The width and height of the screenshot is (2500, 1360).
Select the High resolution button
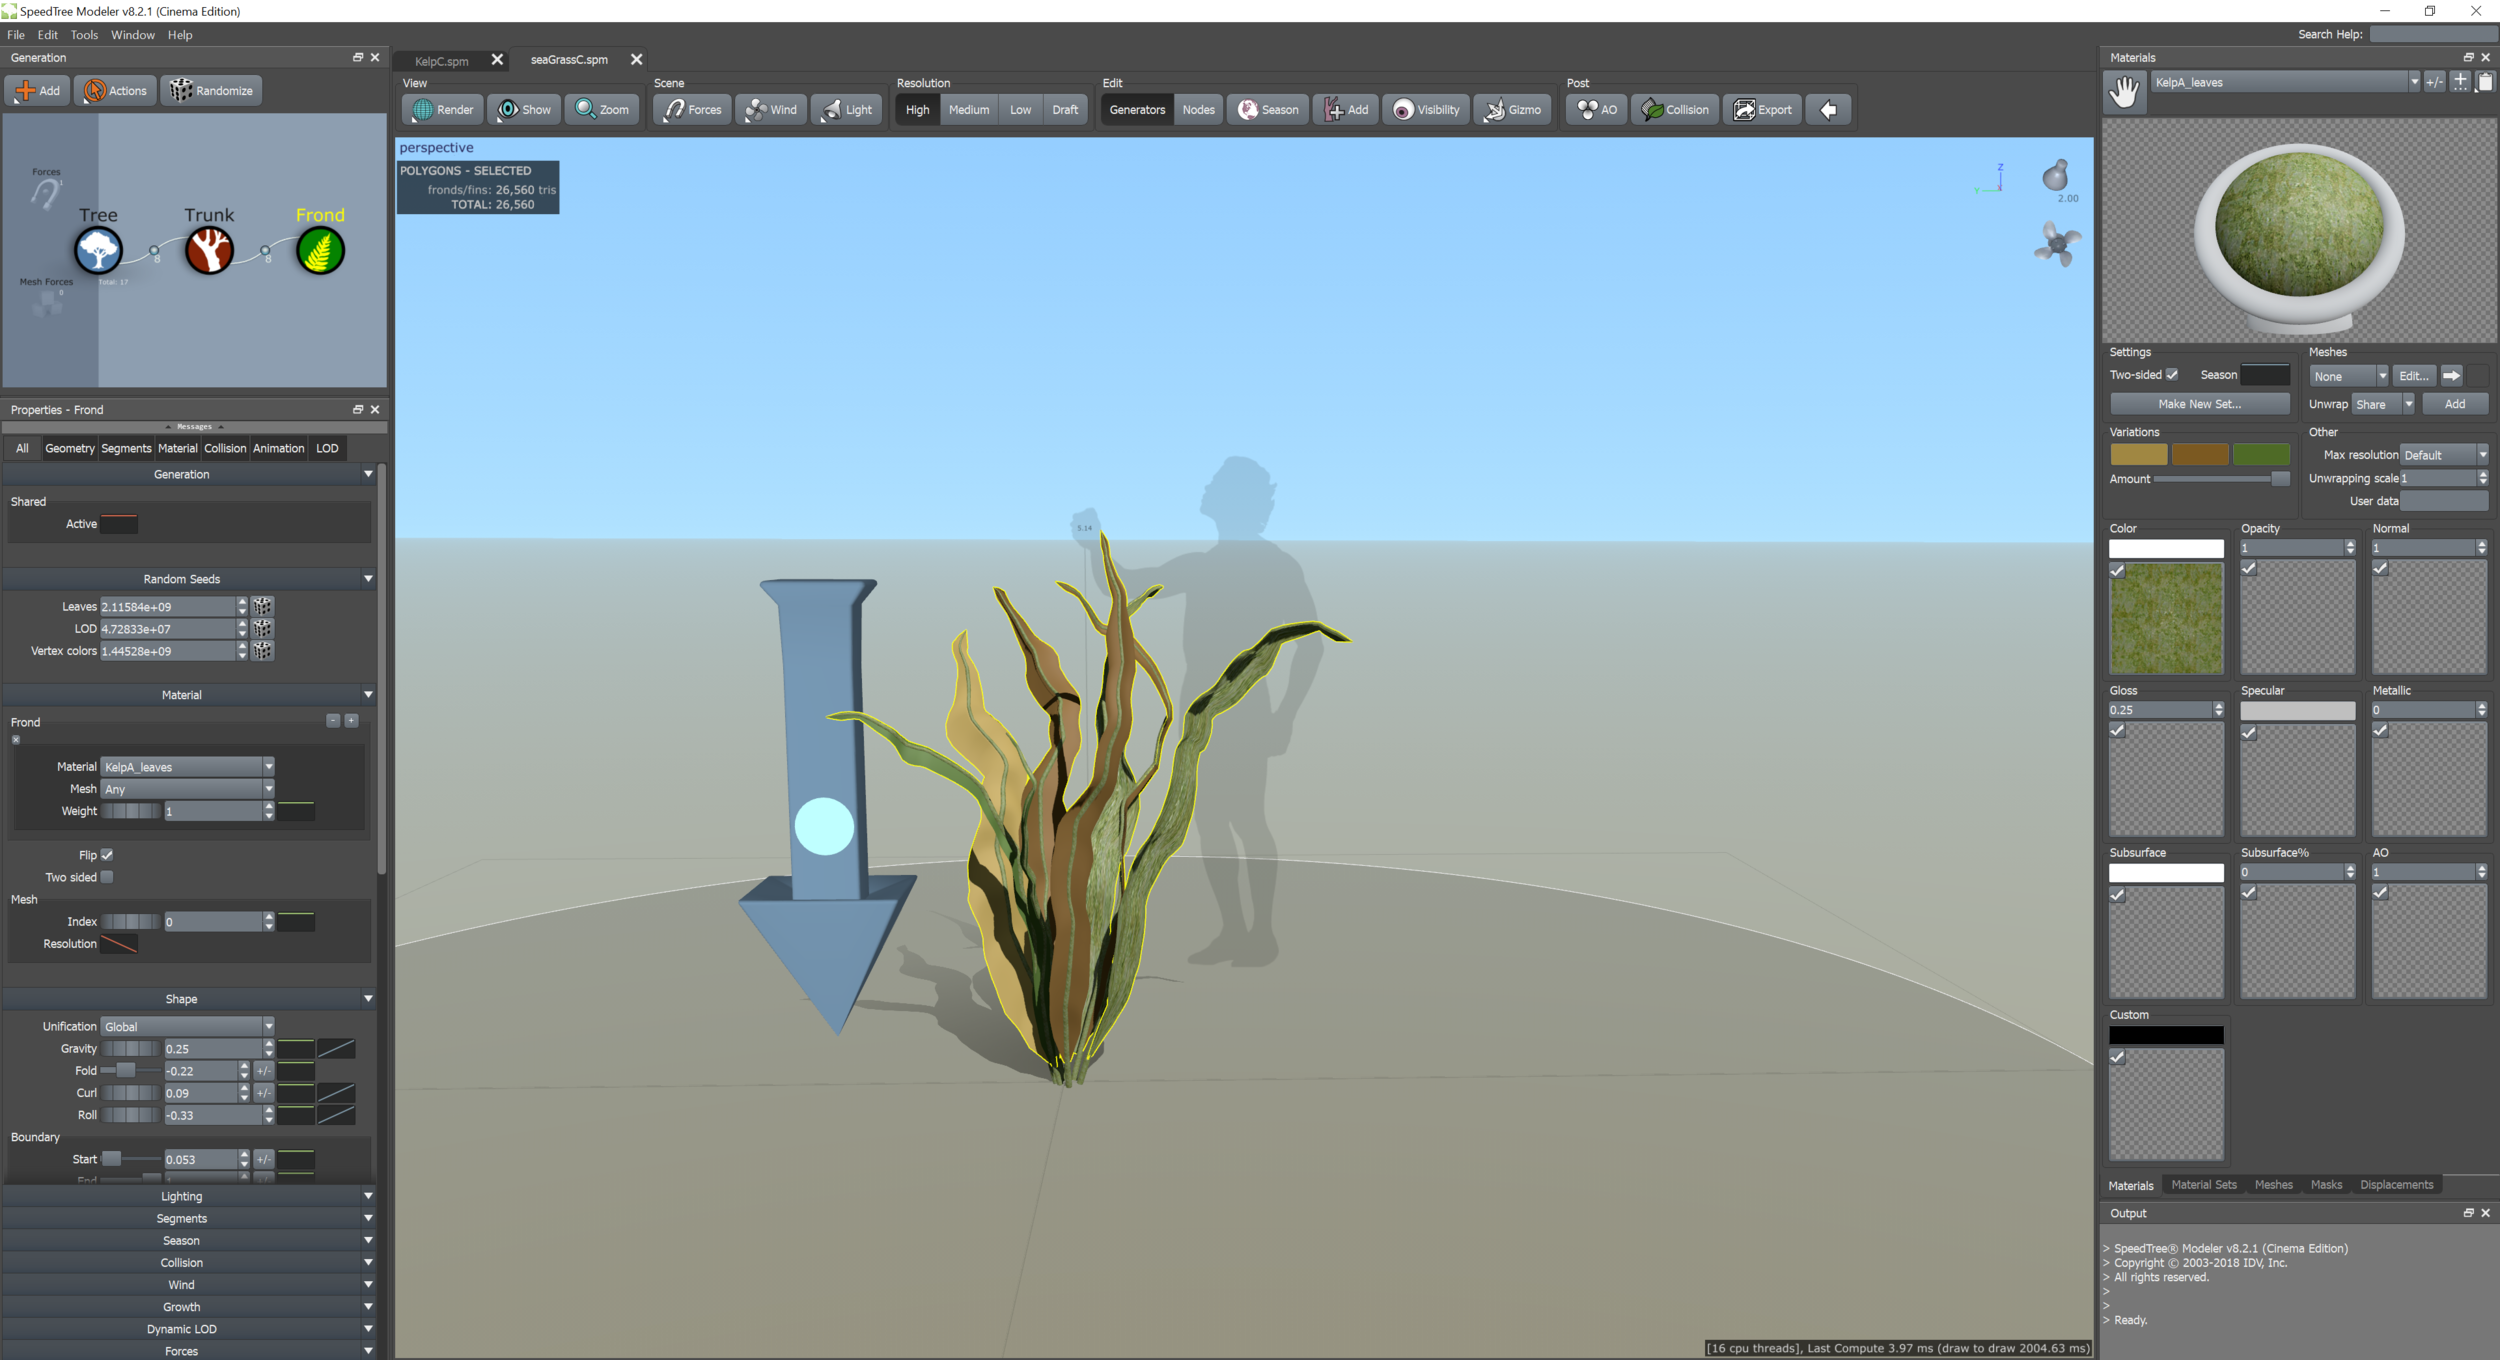(916, 110)
